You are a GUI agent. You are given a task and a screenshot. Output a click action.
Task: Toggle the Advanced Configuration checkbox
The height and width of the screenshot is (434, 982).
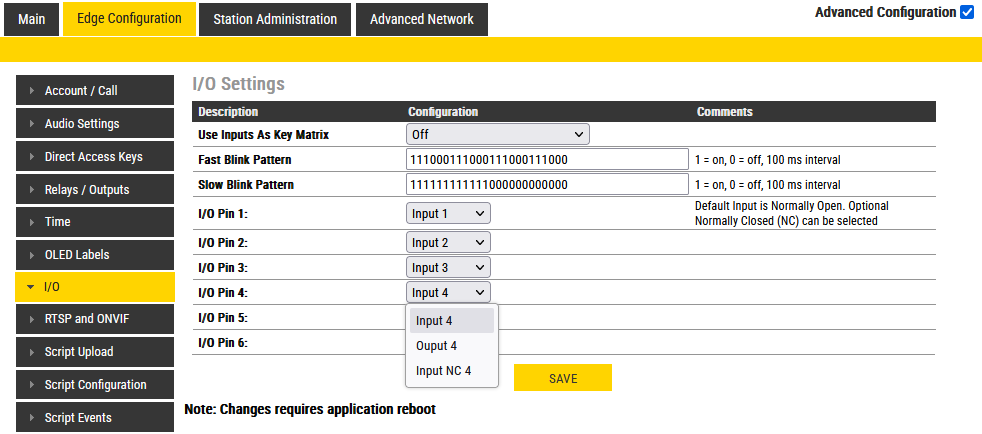(966, 13)
